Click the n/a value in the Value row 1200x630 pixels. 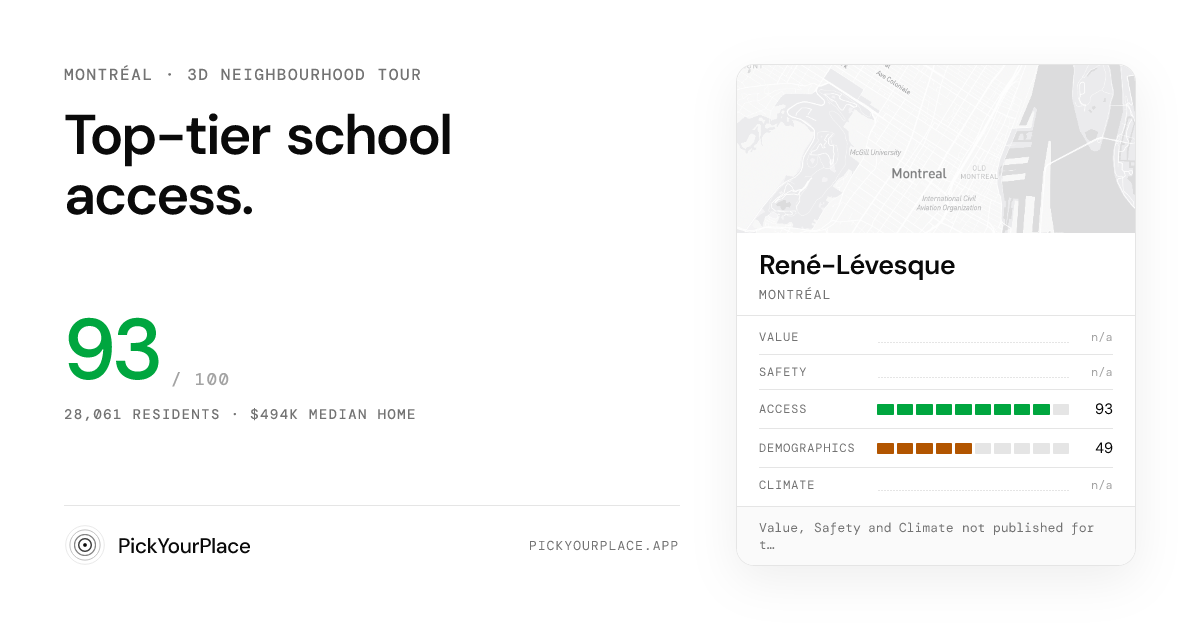coord(1102,337)
